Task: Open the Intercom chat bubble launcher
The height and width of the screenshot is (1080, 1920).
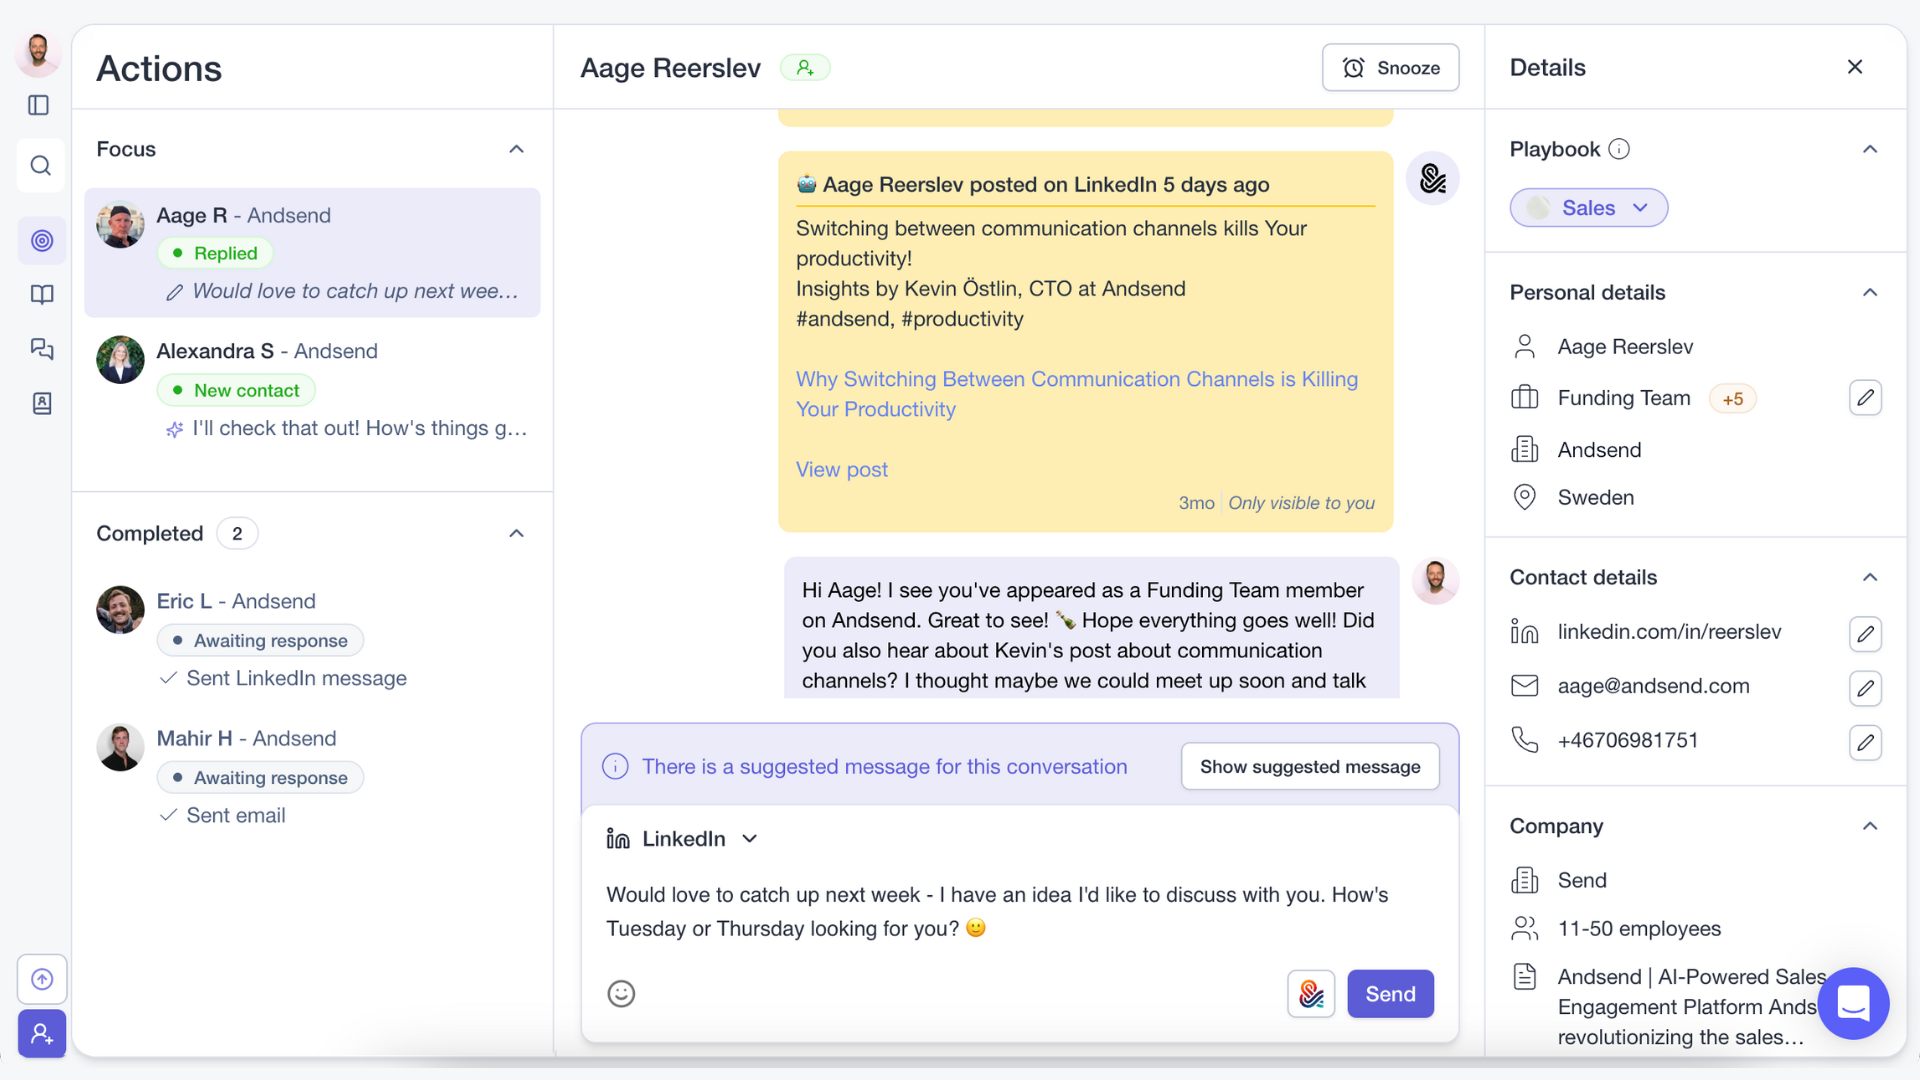Action: [1853, 1002]
